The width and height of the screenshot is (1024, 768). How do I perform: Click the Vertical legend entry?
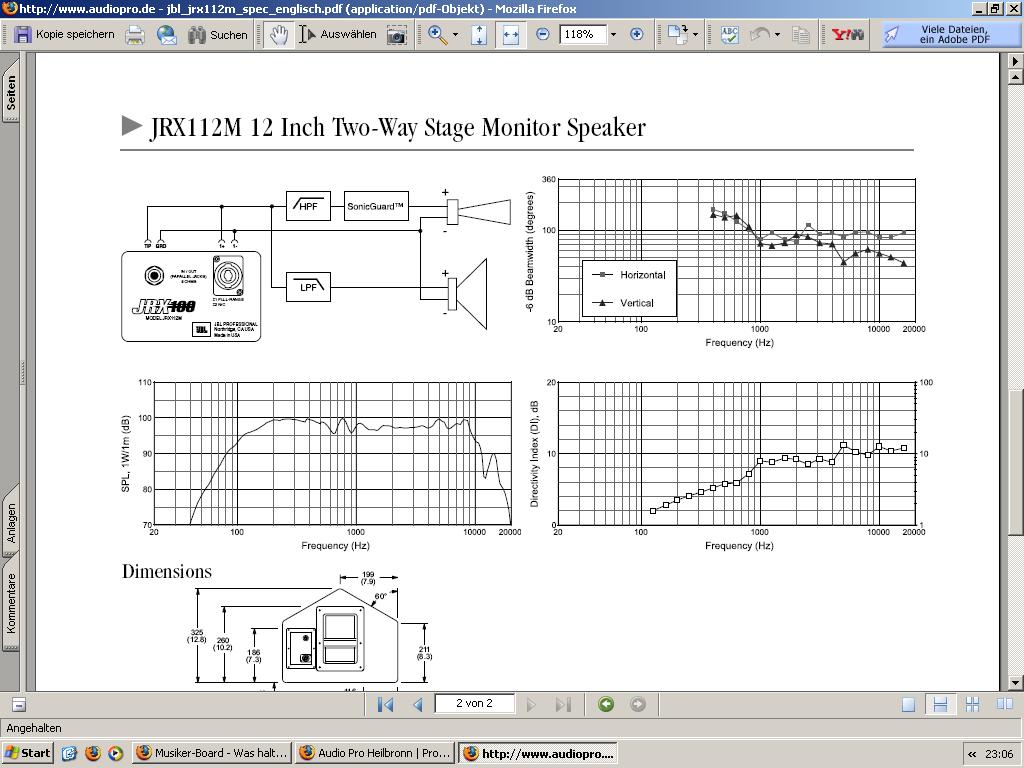[x=623, y=303]
